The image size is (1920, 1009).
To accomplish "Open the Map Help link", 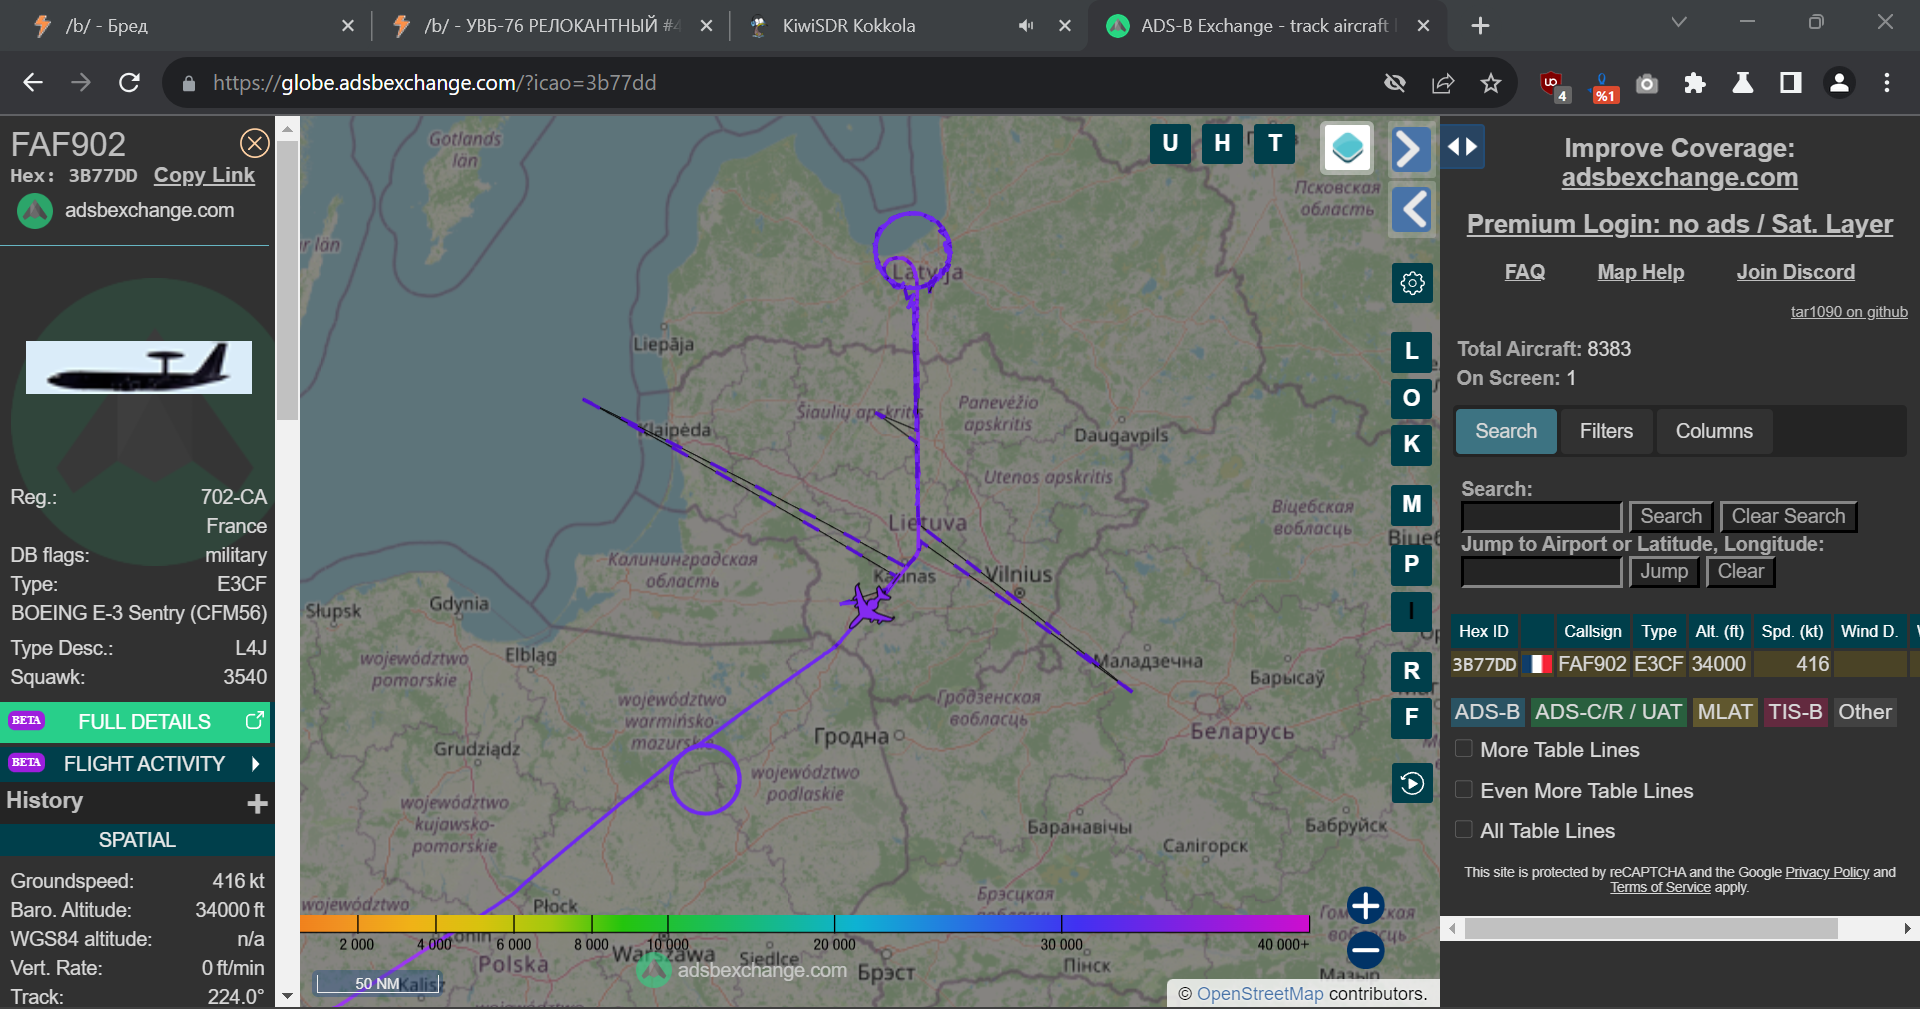I will (x=1641, y=272).
